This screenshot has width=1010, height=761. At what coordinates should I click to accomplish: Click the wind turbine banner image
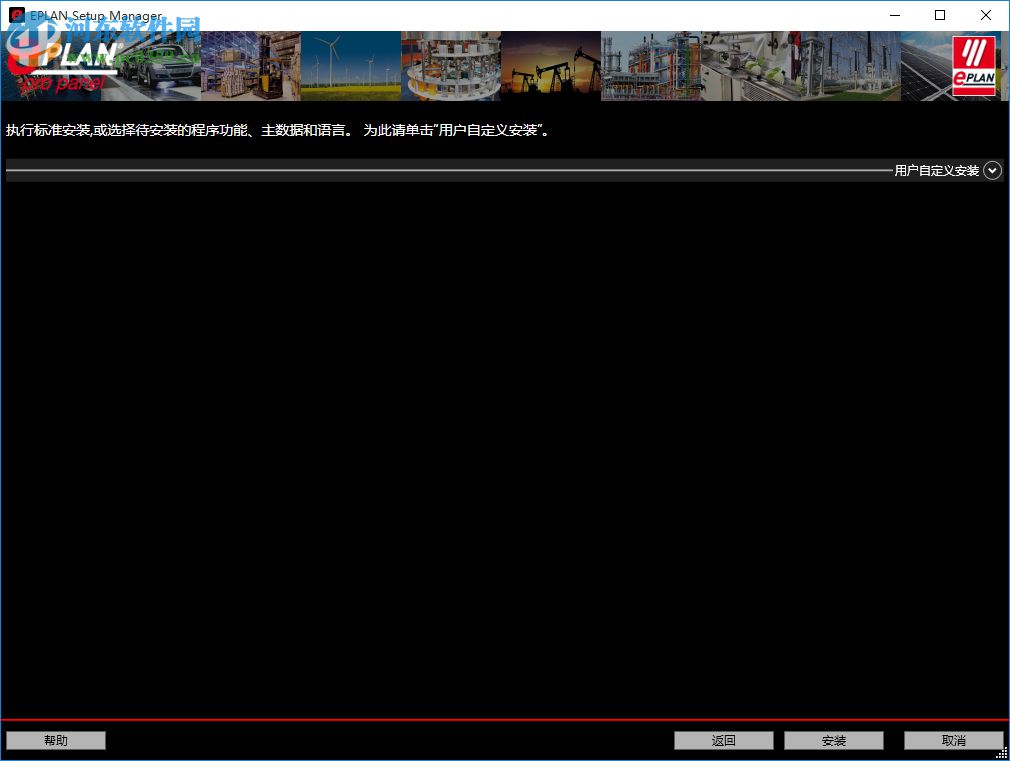click(350, 66)
